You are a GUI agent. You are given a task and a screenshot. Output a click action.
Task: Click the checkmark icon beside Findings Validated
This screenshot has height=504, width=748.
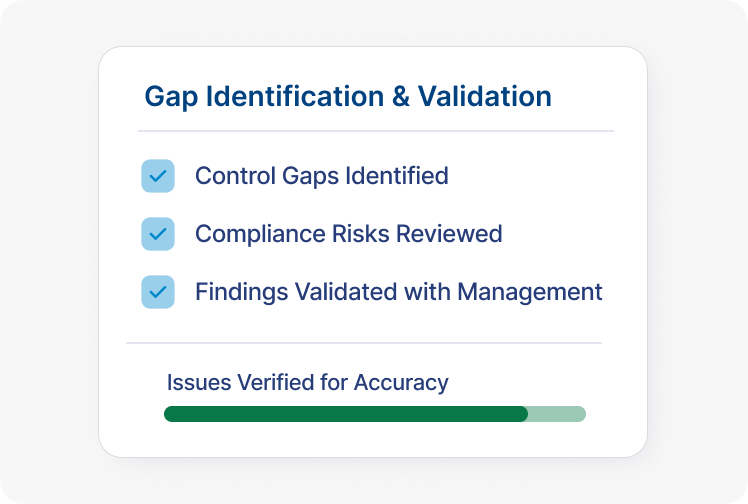pyautogui.click(x=158, y=292)
